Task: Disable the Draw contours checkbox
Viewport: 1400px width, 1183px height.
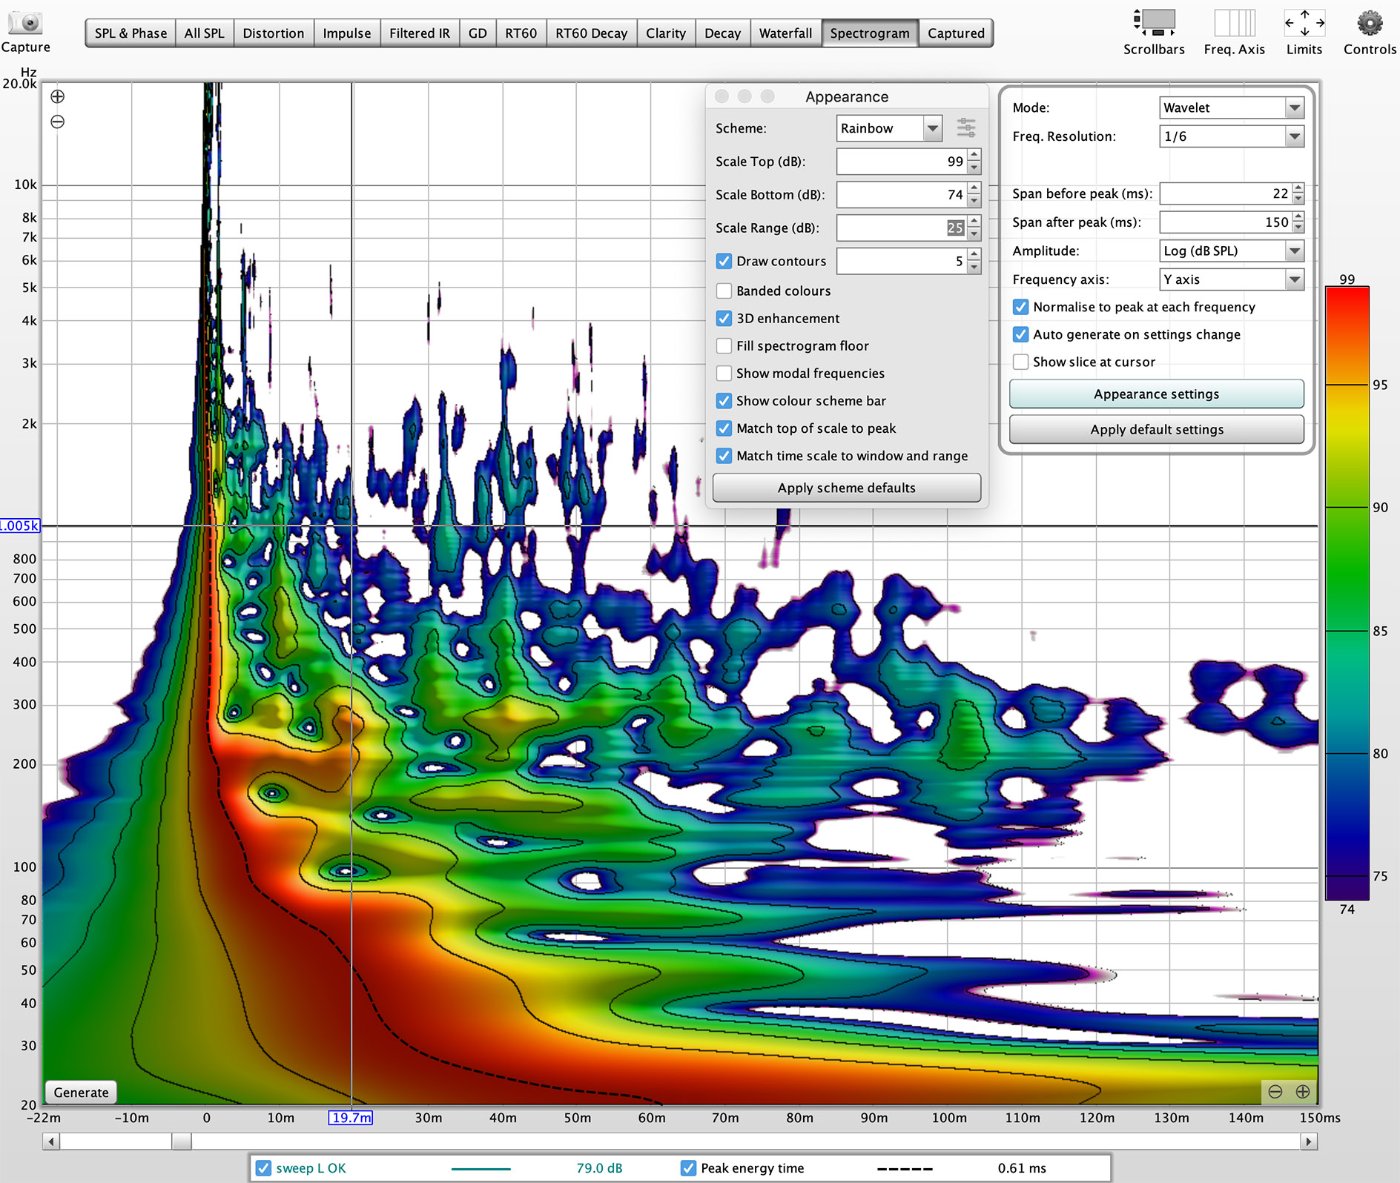Action: pos(724,261)
